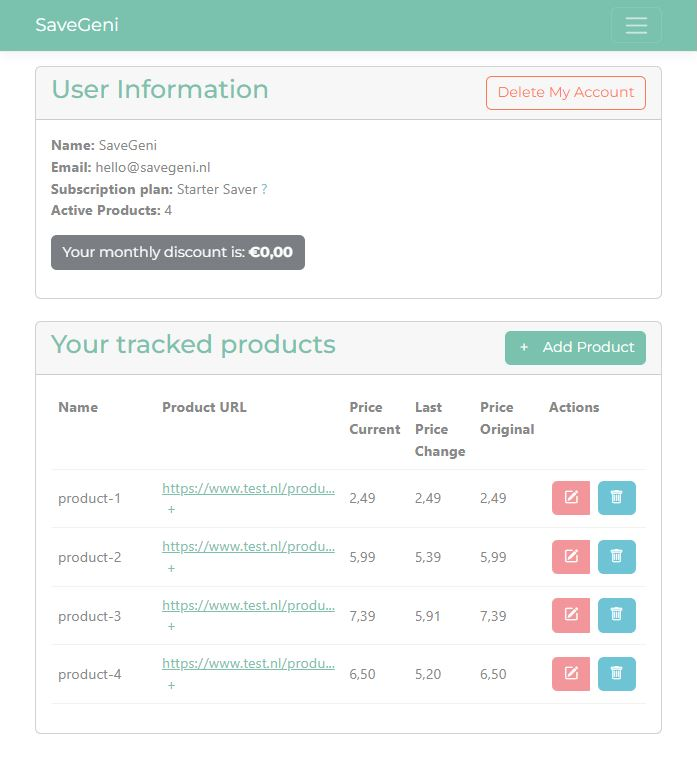
Task: Click the subscription plan question mark
Action: (x=264, y=190)
